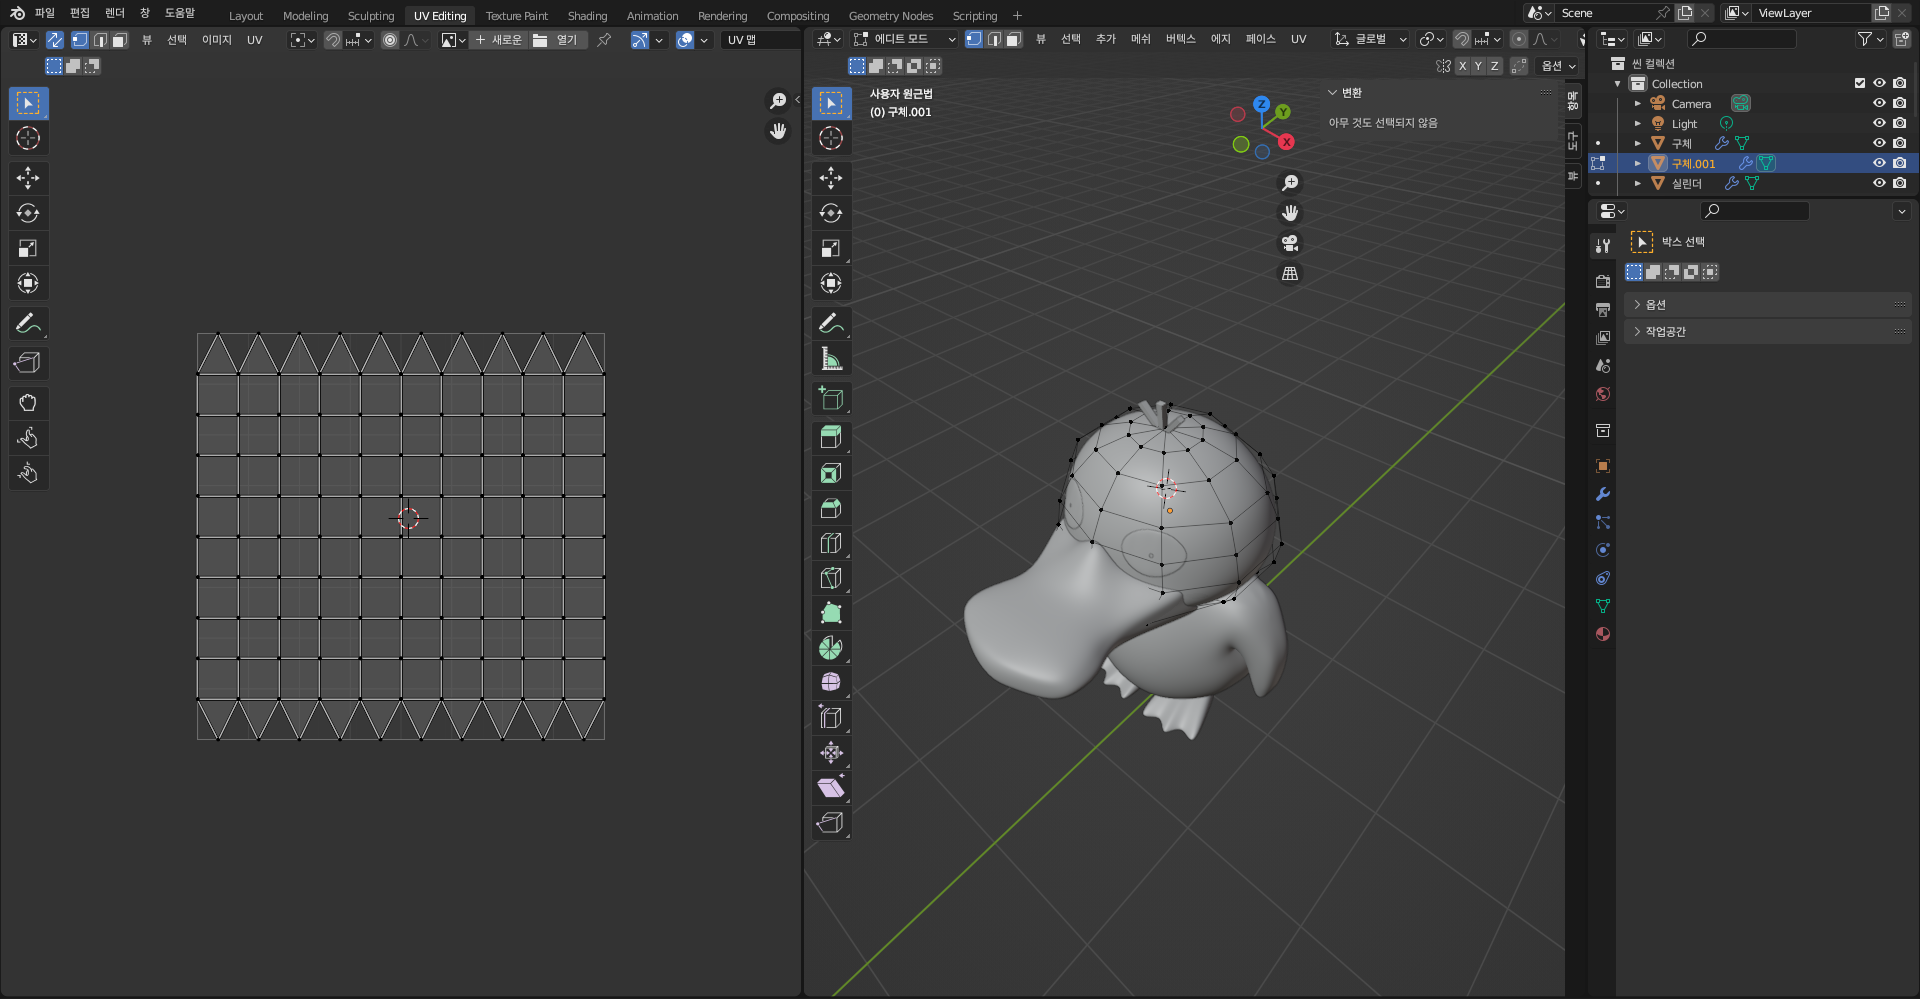Select the Loop Cut tool
Screen dimensions: 1920x999
click(x=831, y=543)
